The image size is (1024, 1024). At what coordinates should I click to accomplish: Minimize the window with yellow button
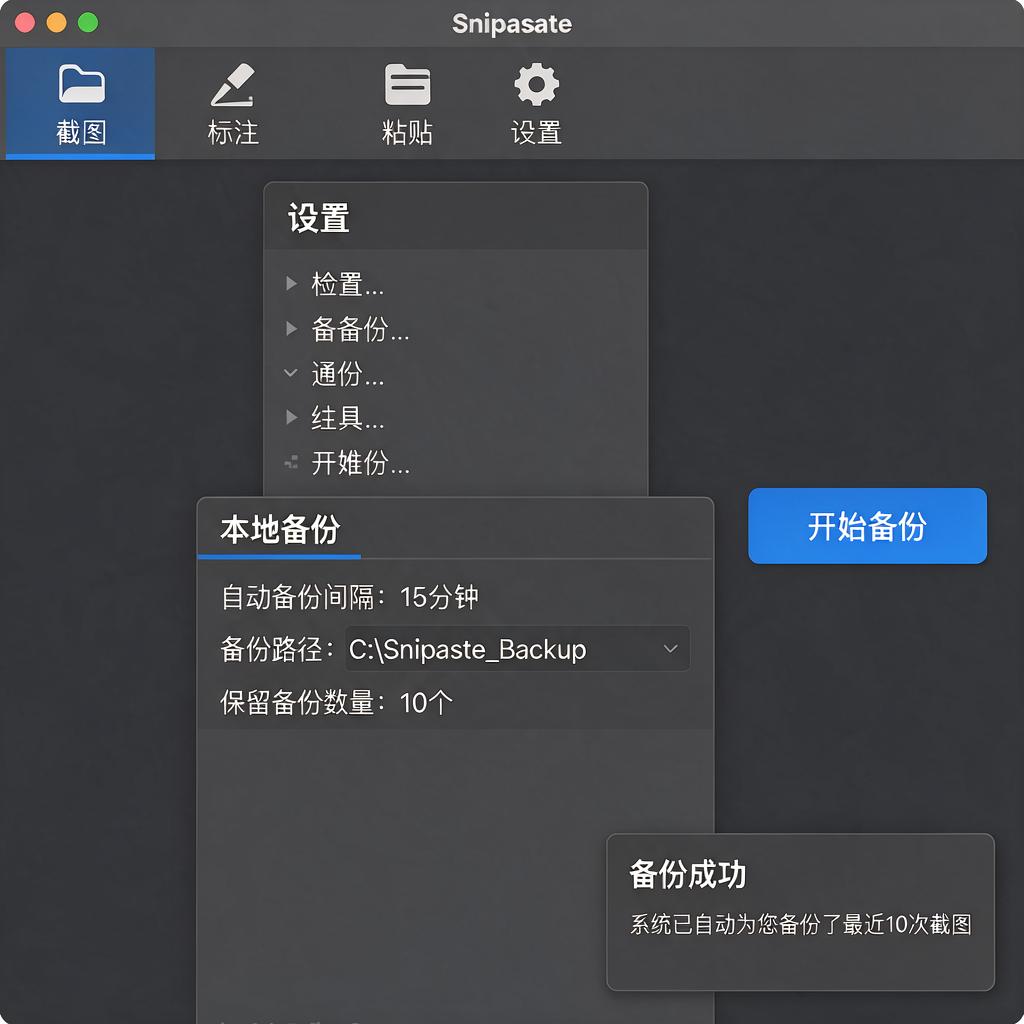[x=56, y=23]
